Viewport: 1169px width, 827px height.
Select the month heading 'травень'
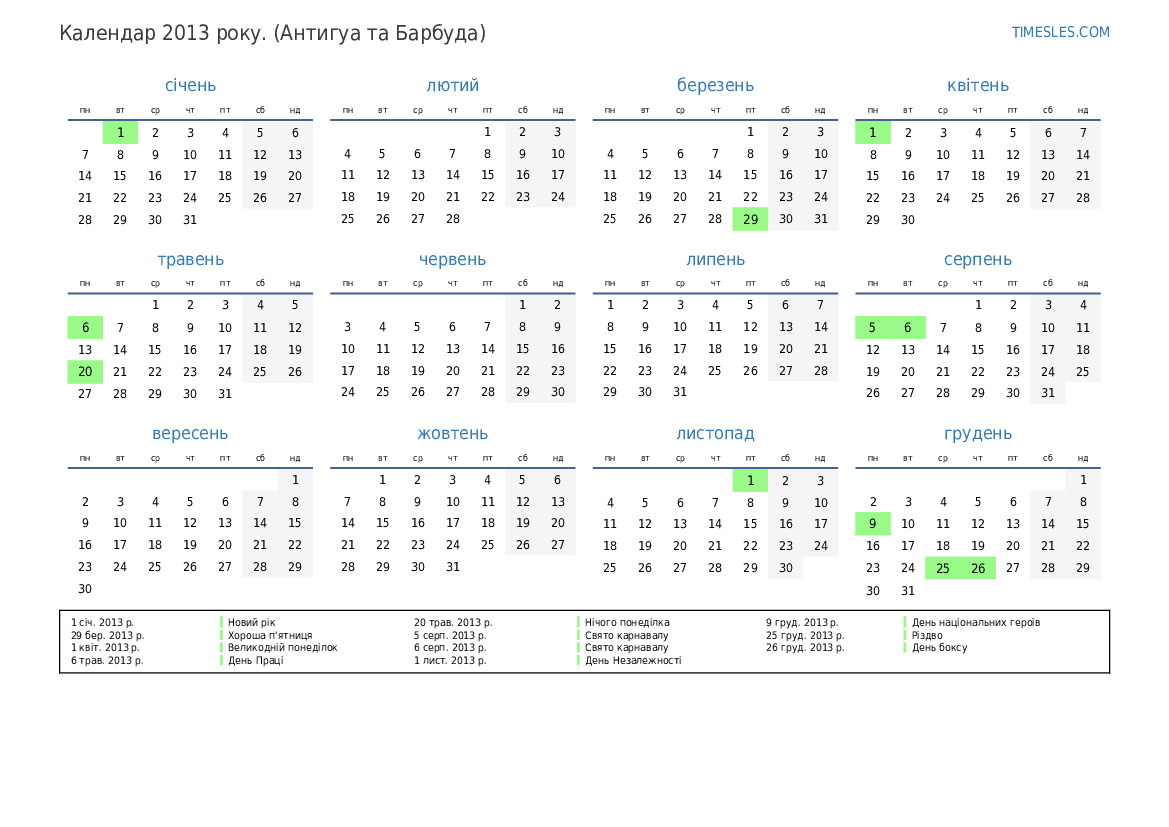[x=190, y=260]
